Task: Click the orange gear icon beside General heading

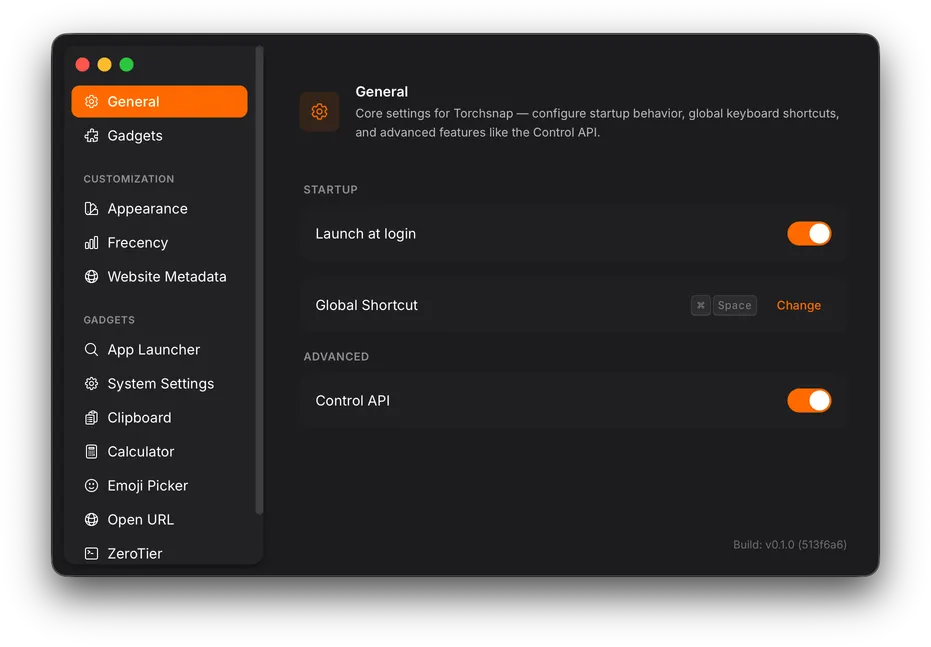Action: point(319,112)
